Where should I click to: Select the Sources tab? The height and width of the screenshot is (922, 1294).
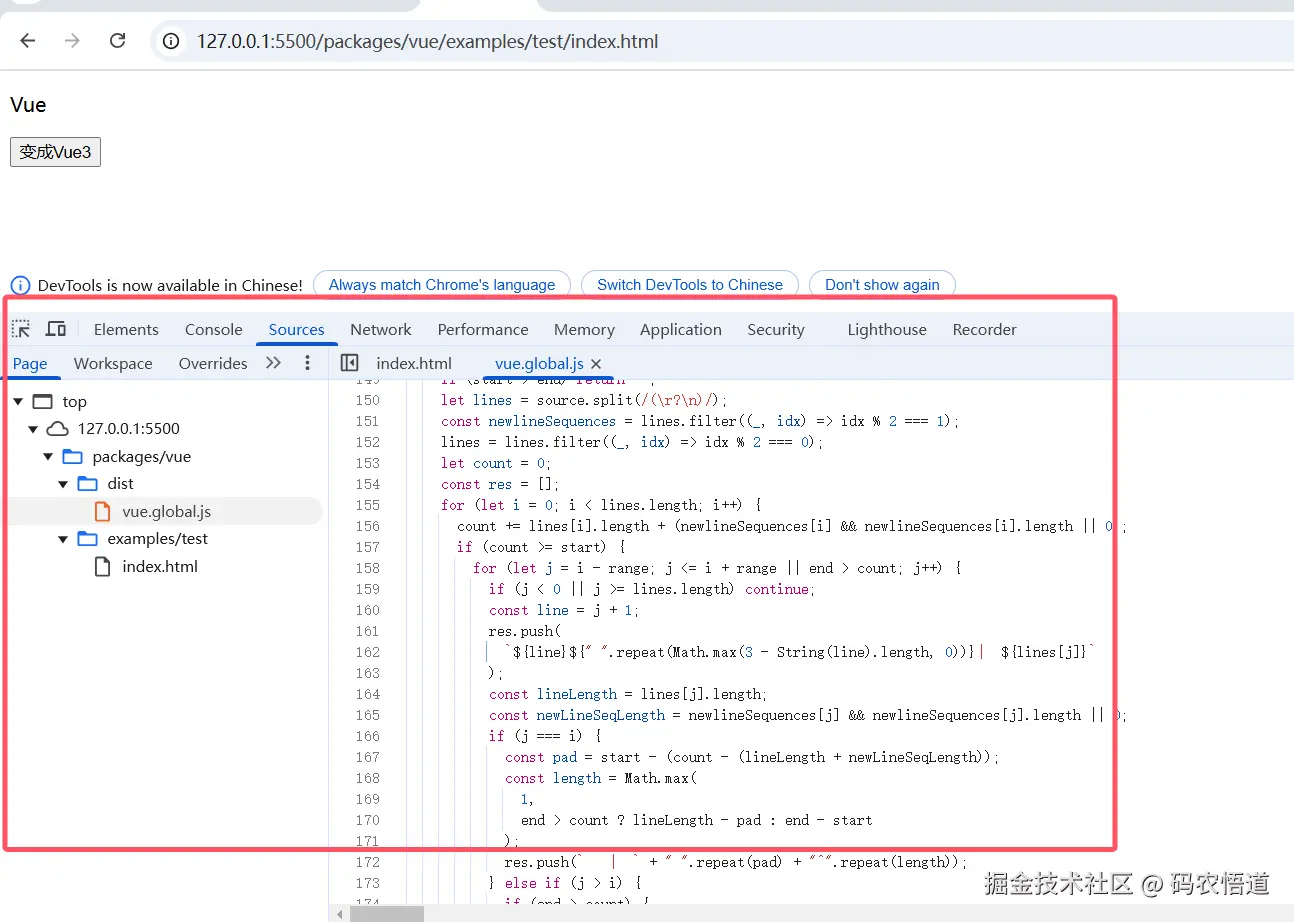pos(296,330)
